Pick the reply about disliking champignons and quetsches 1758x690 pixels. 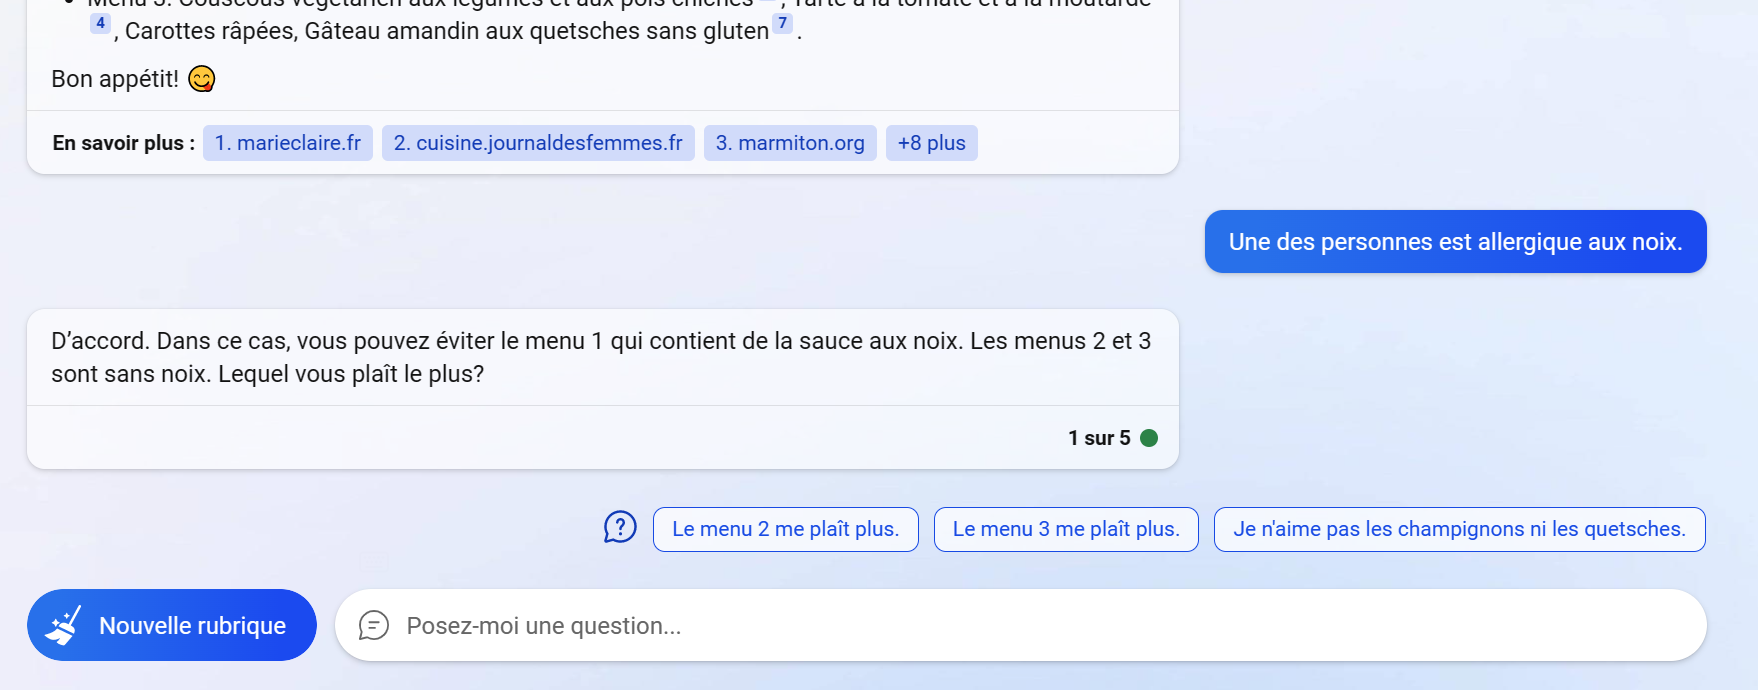[1459, 529]
